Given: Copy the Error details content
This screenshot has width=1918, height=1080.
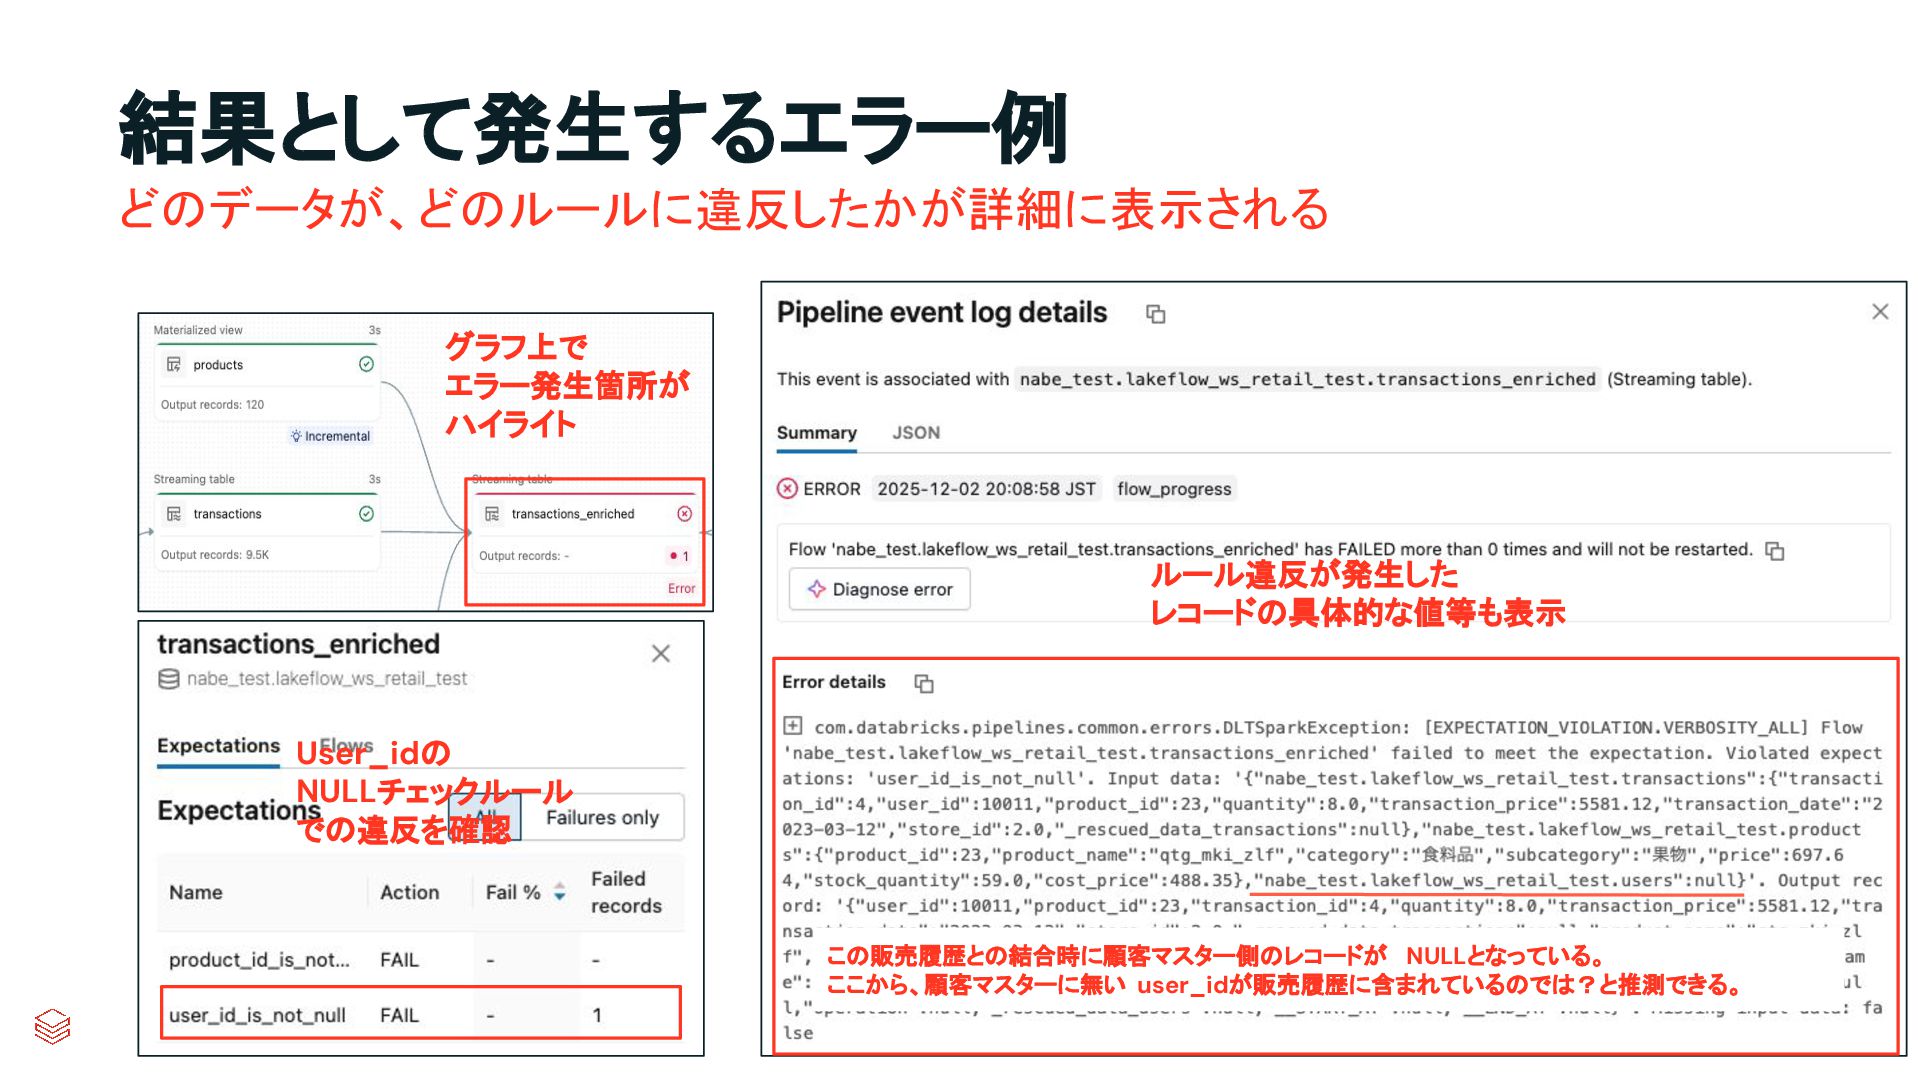Looking at the screenshot, I should [923, 683].
